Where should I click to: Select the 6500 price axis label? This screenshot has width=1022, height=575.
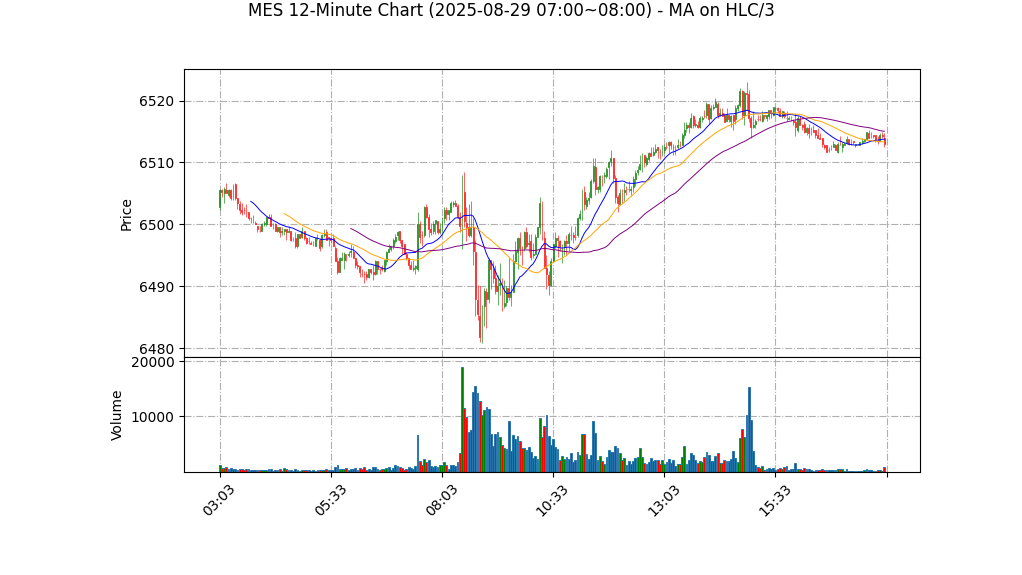tap(156, 225)
